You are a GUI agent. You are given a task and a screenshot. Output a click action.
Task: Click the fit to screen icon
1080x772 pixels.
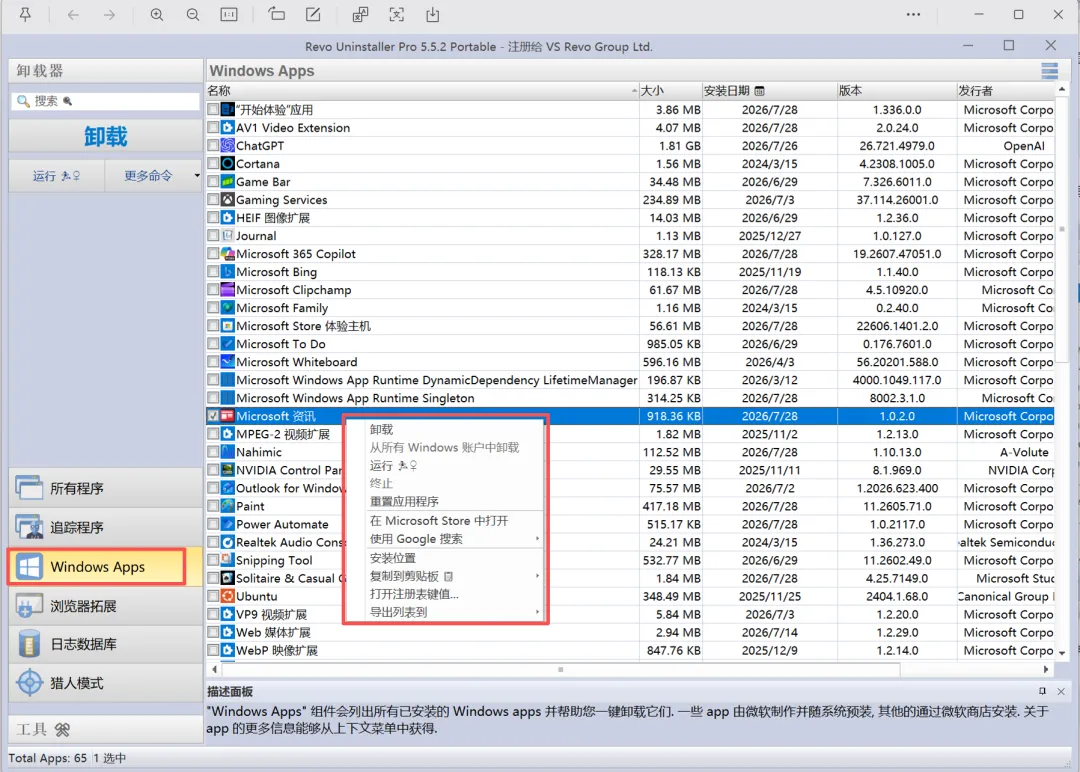tap(397, 14)
